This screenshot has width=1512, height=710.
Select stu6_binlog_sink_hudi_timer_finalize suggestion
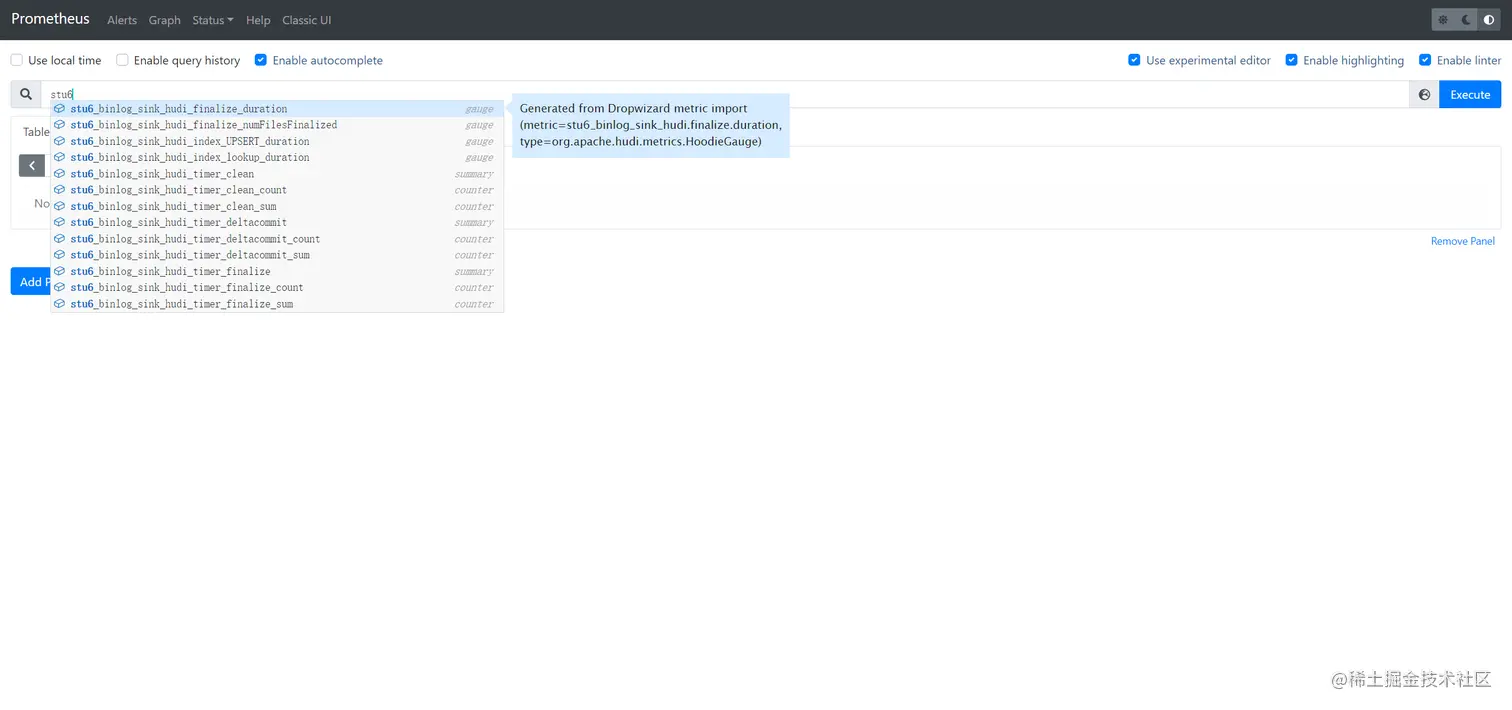tap(277, 271)
